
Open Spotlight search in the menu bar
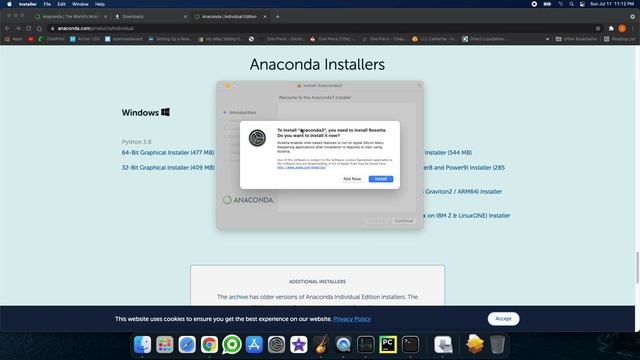click(x=571, y=4)
